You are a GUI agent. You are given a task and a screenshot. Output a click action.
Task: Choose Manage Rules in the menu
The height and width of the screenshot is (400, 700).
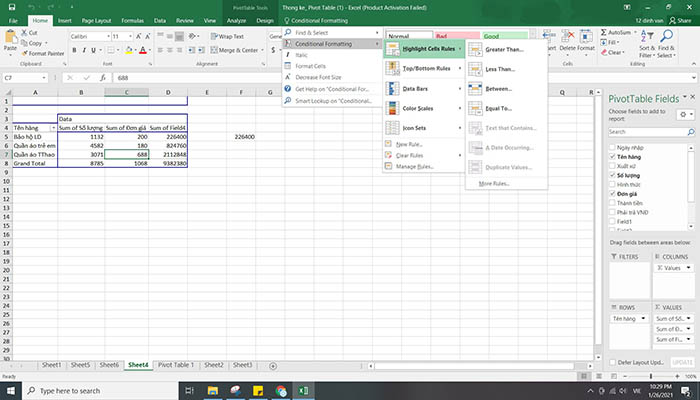423,167
